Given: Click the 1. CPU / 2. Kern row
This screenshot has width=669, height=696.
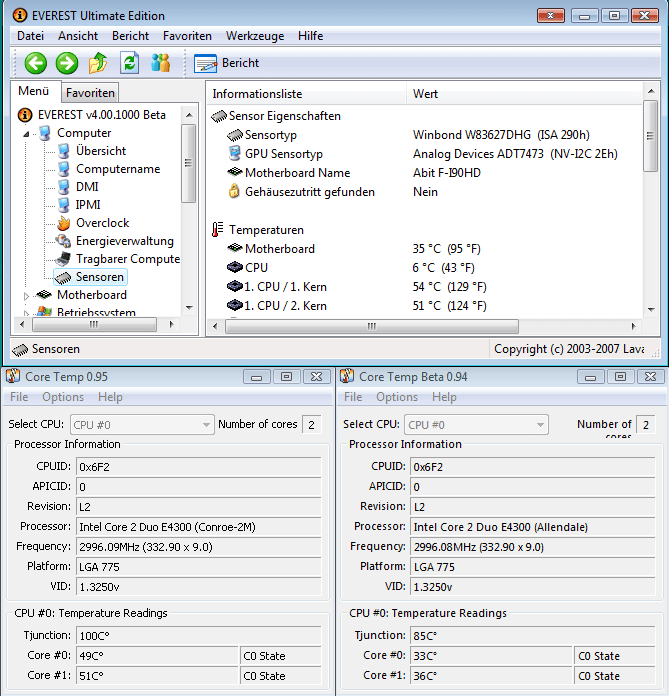Looking at the screenshot, I should pos(425,306).
